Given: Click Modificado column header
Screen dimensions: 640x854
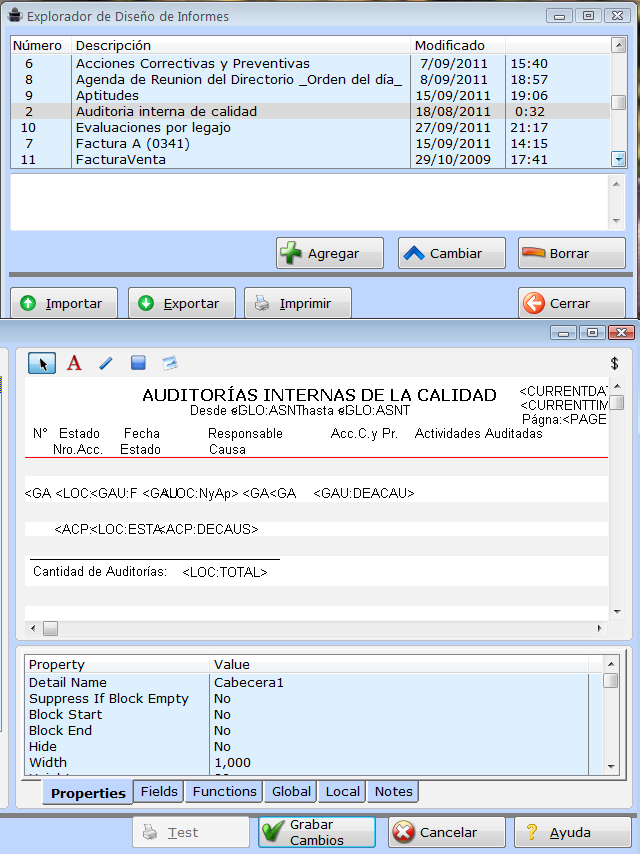Looking at the screenshot, I should [x=458, y=45].
